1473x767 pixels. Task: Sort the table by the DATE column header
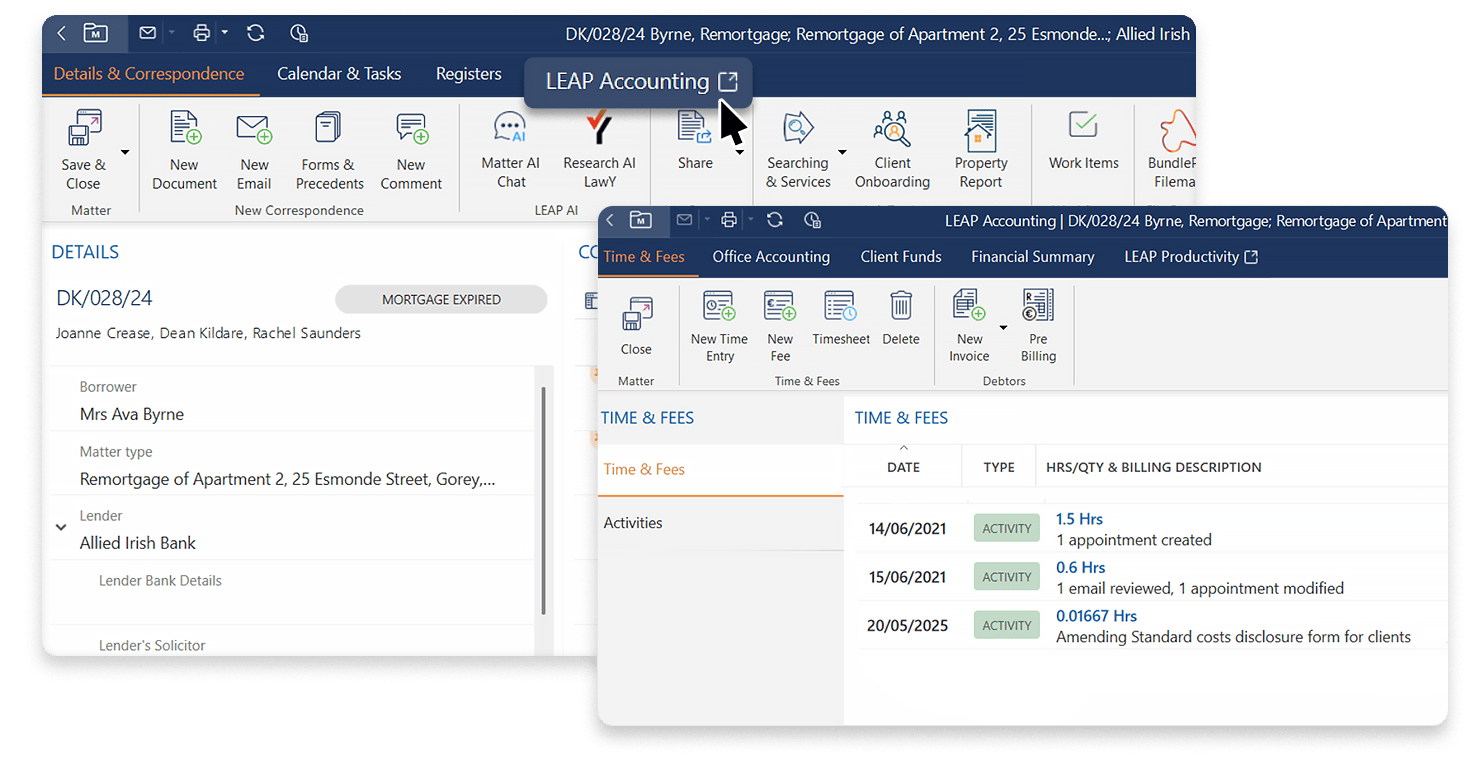point(903,467)
